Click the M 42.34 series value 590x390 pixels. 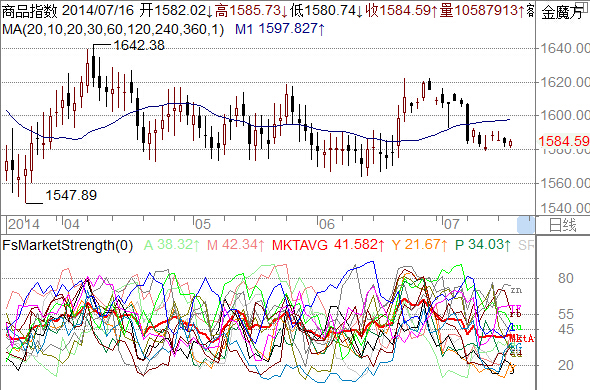coord(236,245)
